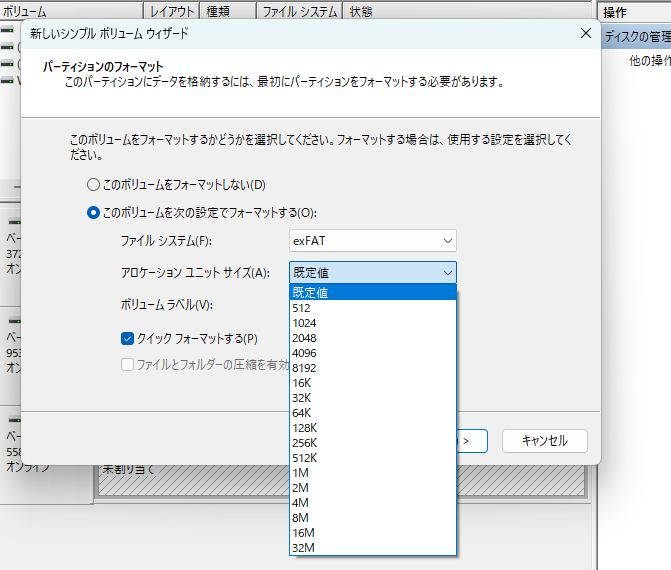Select 1M allocation unit size
This screenshot has height=570, width=671.
(373, 473)
